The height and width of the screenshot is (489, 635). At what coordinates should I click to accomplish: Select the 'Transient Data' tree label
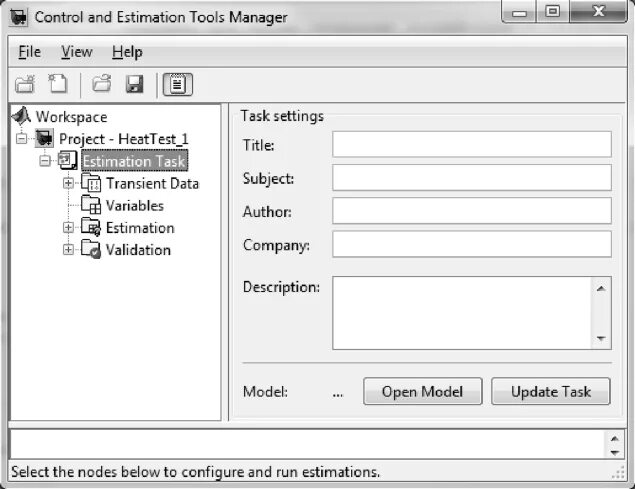152,184
